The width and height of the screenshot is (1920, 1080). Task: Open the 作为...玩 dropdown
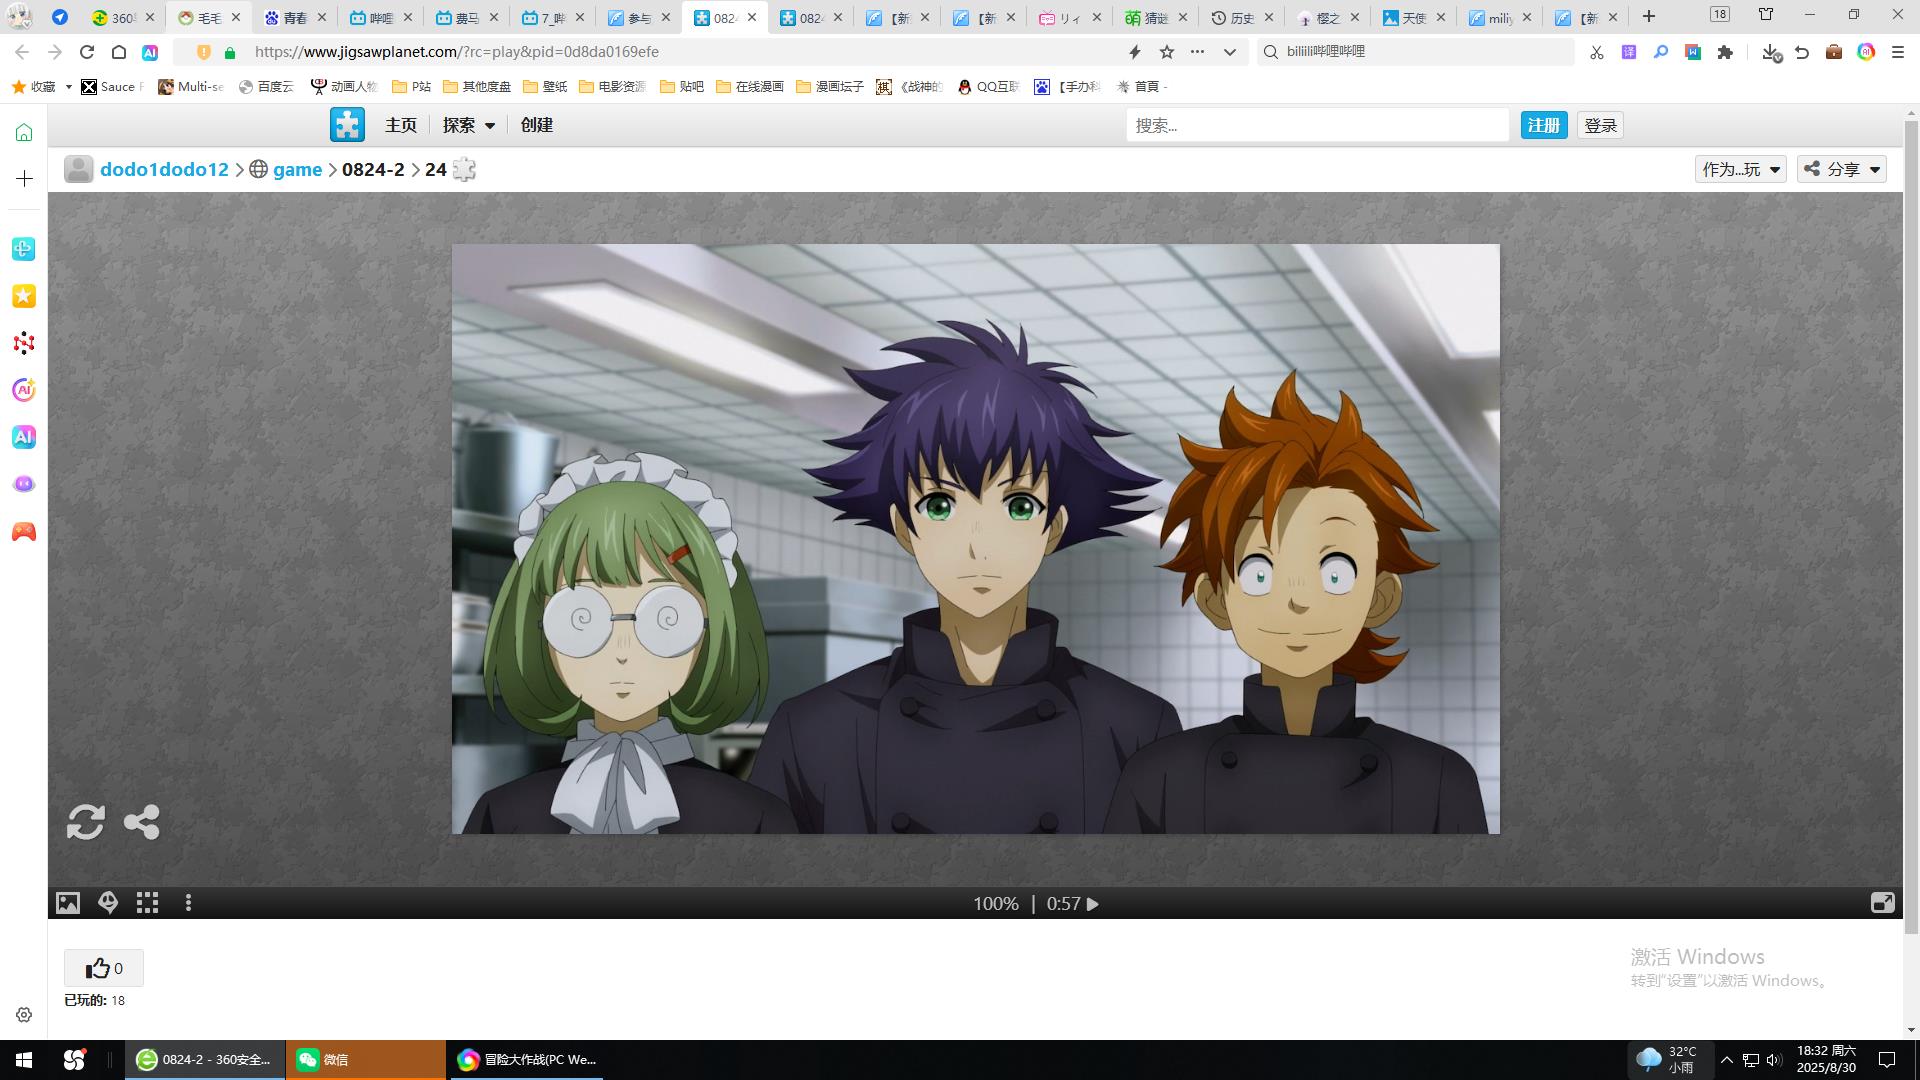pos(1741,169)
